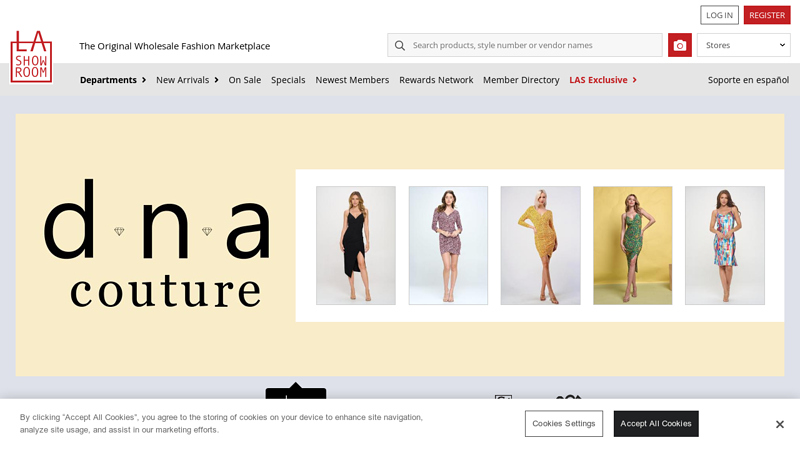Viewport: 800px width, 450px height.
Task: Expand the LAS Exclusive menu
Action: [x=603, y=80]
